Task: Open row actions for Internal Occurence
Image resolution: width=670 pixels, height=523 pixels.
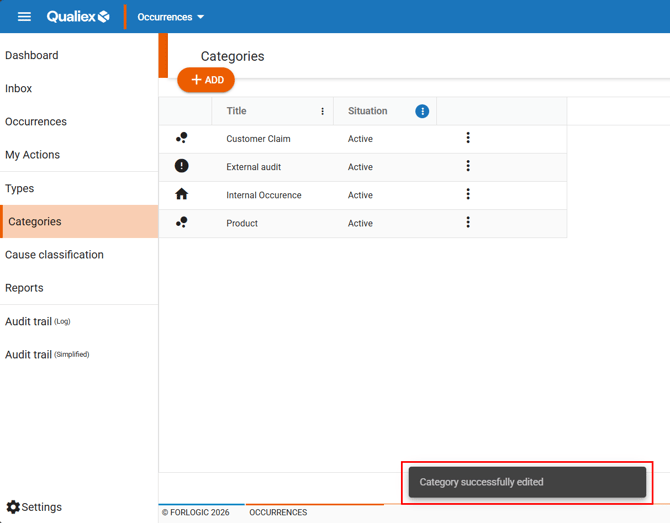Action: point(468,194)
